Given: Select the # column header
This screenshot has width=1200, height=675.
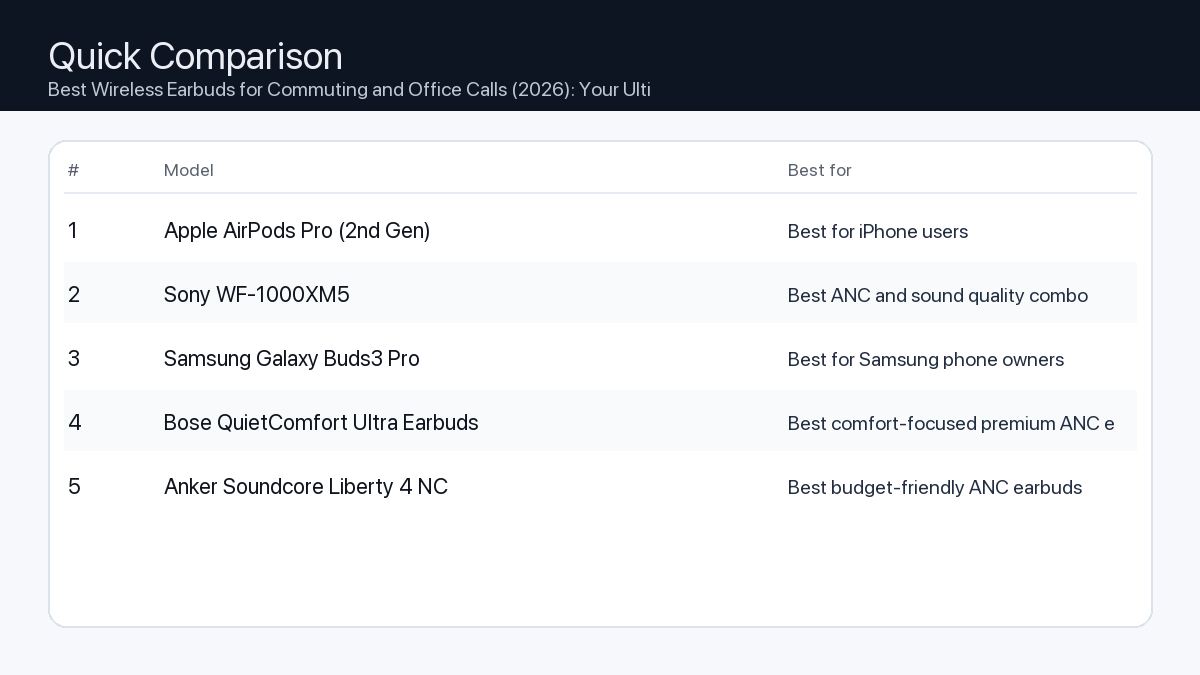Looking at the screenshot, I should [x=73, y=170].
